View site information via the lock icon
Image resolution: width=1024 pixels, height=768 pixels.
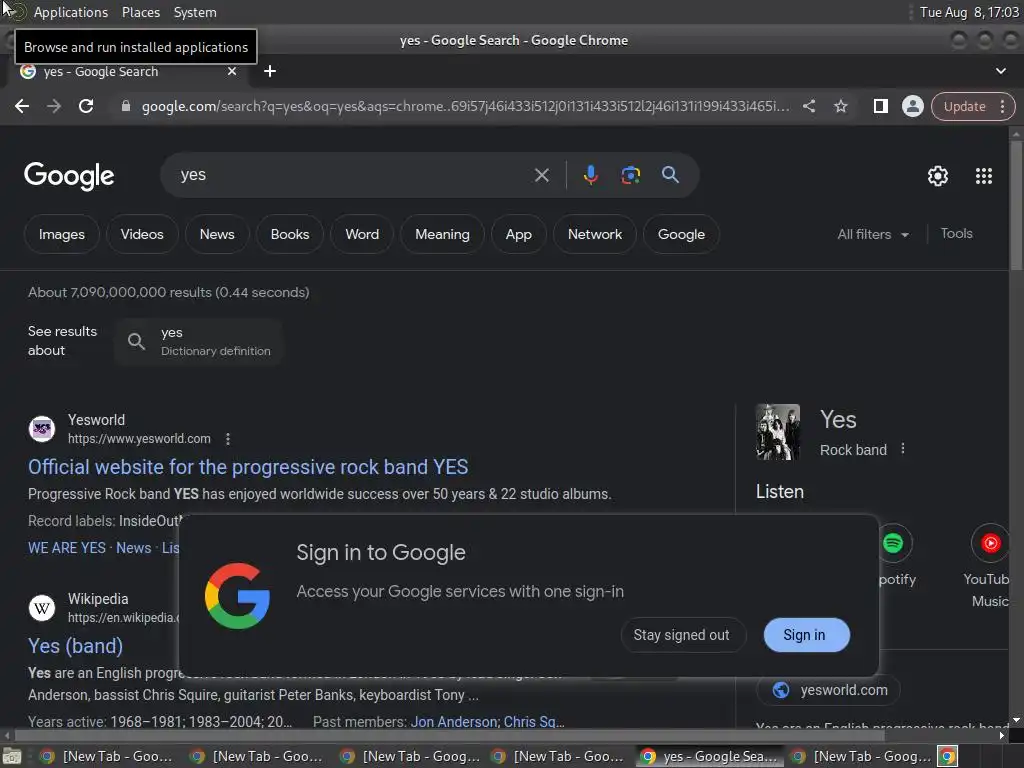(x=126, y=106)
